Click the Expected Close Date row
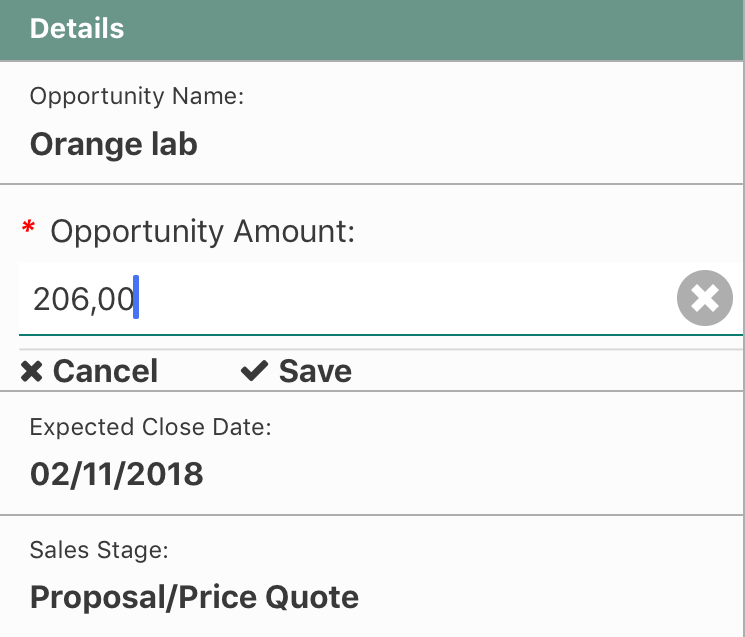745x637 pixels. (x=372, y=453)
